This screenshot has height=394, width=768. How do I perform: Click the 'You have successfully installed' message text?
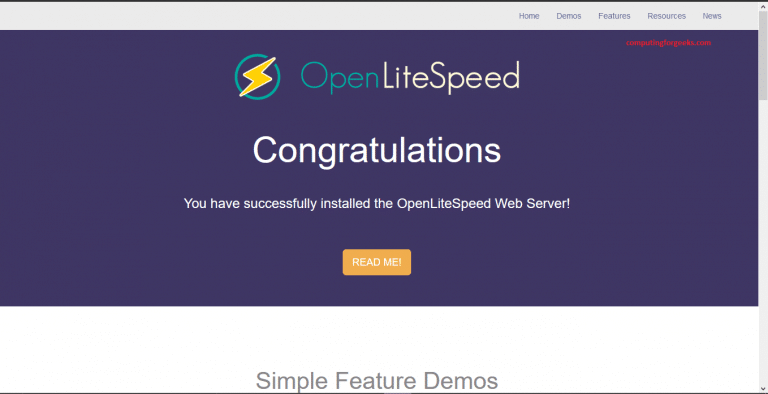(377, 204)
